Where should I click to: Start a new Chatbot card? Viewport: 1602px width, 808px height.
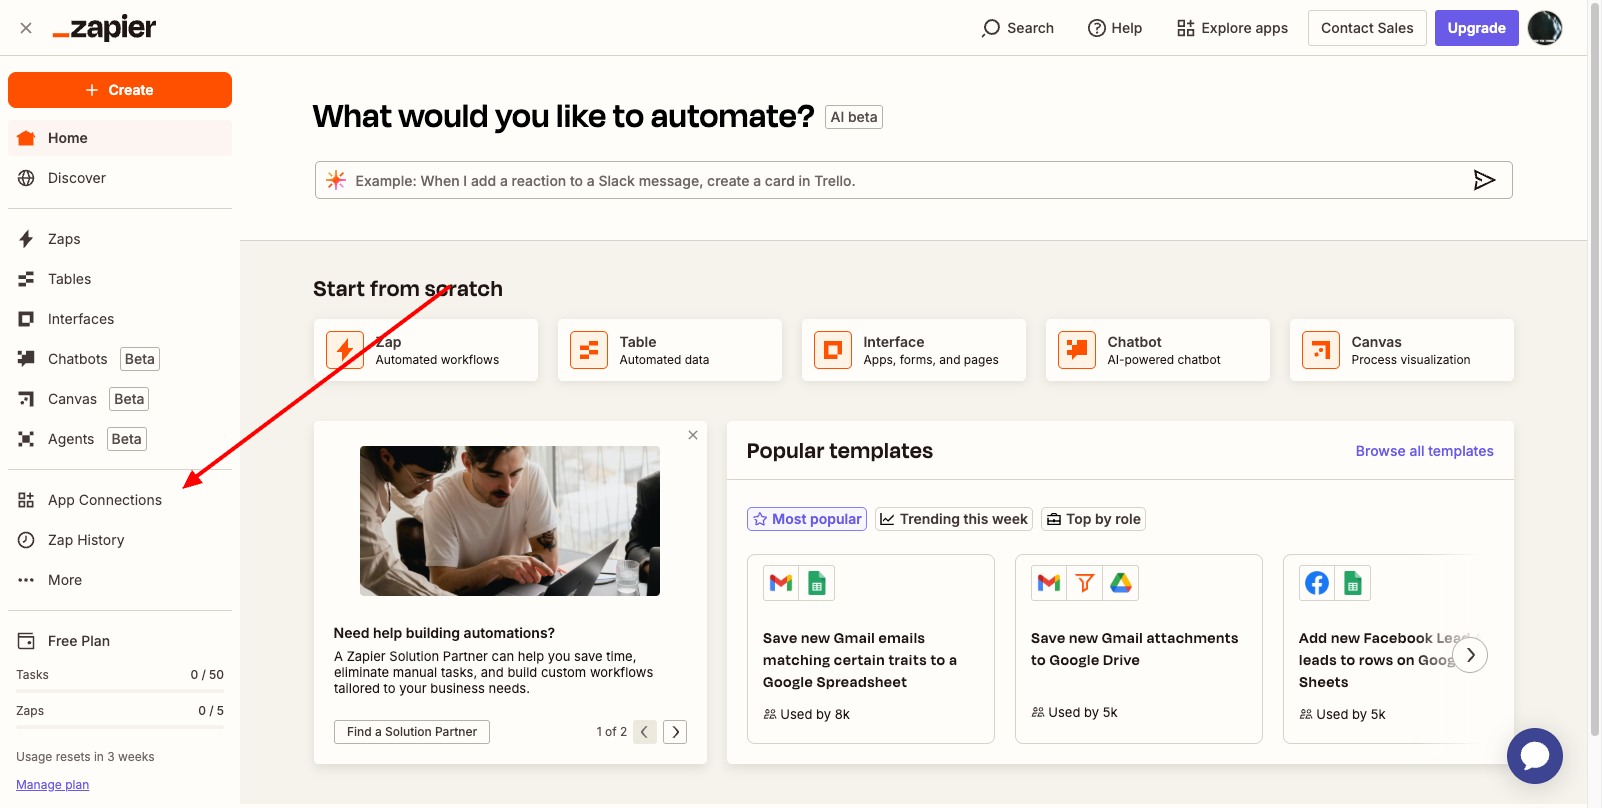coord(1158,350)
